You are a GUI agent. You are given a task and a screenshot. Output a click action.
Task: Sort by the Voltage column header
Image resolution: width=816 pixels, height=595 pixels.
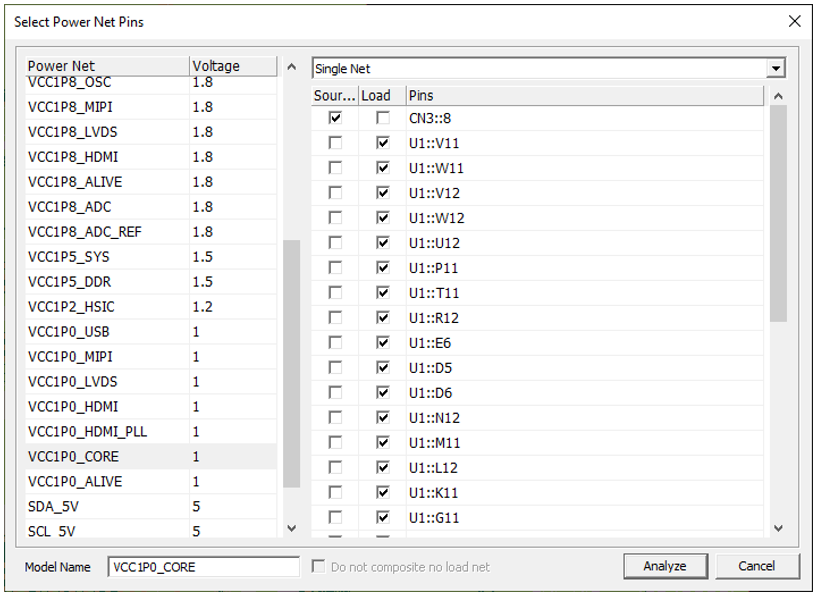232,66
